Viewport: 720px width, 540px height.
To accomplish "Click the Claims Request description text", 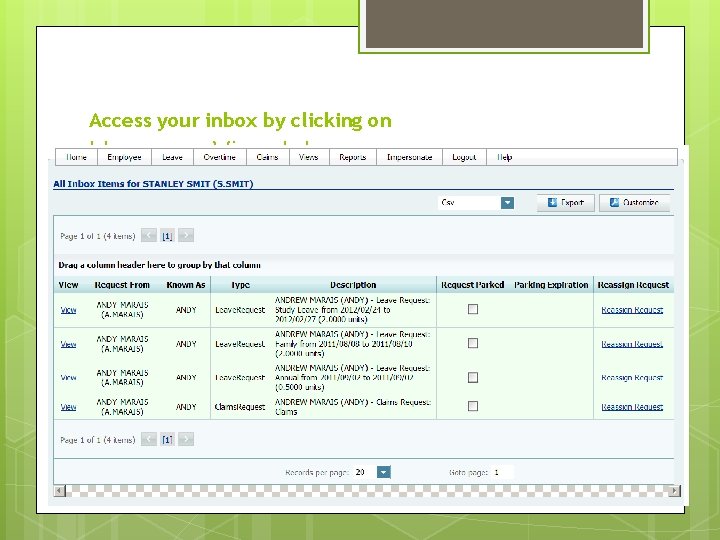I will (353, 407).
